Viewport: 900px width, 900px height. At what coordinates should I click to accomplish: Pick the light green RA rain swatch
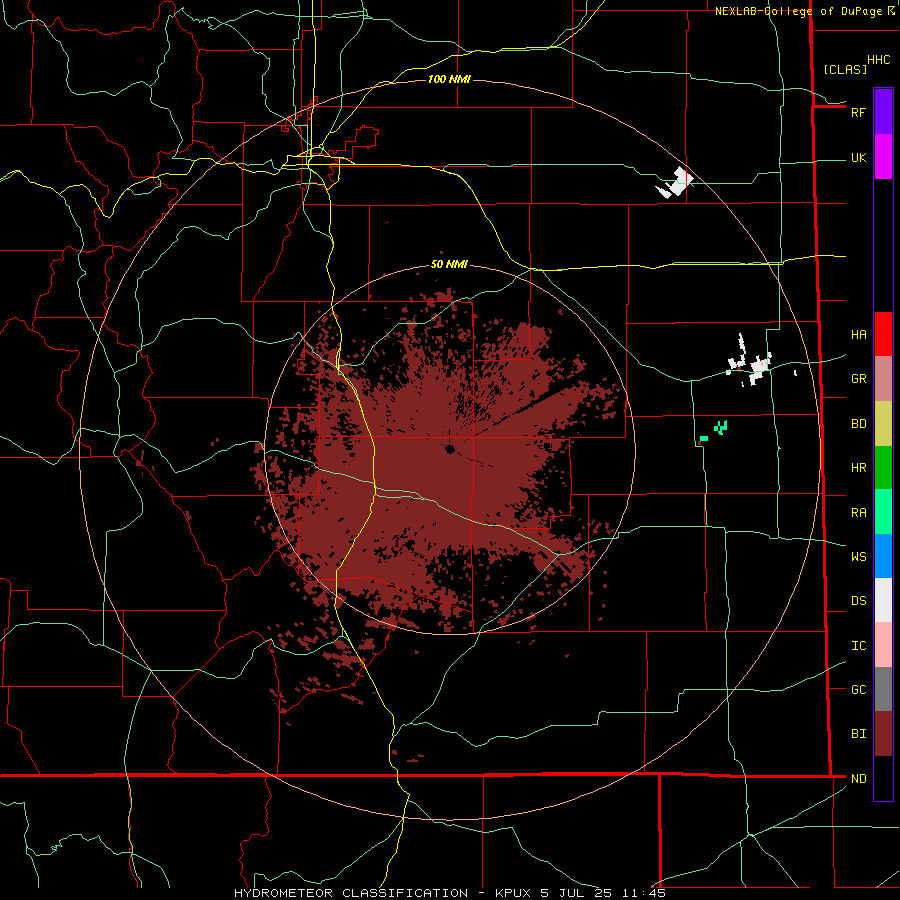(x=883, y=512)
